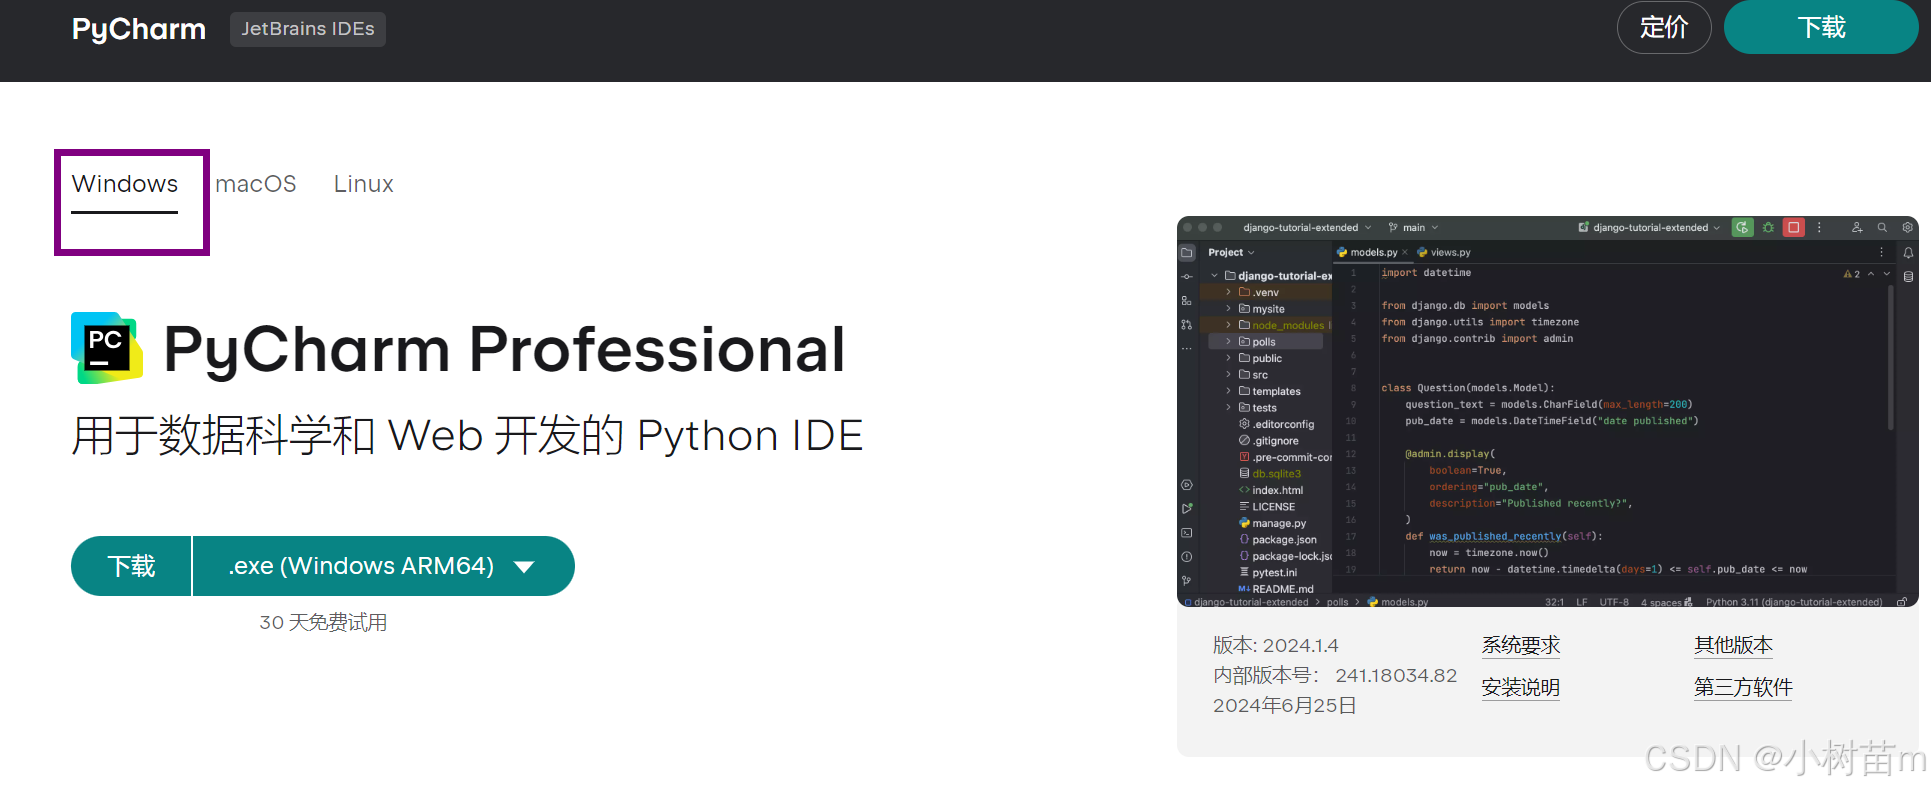Screen dimensions: 1931x790
Task: Click the 下载 download button beside installer selector
Action: pyautogui.click(x=131, y=566)
